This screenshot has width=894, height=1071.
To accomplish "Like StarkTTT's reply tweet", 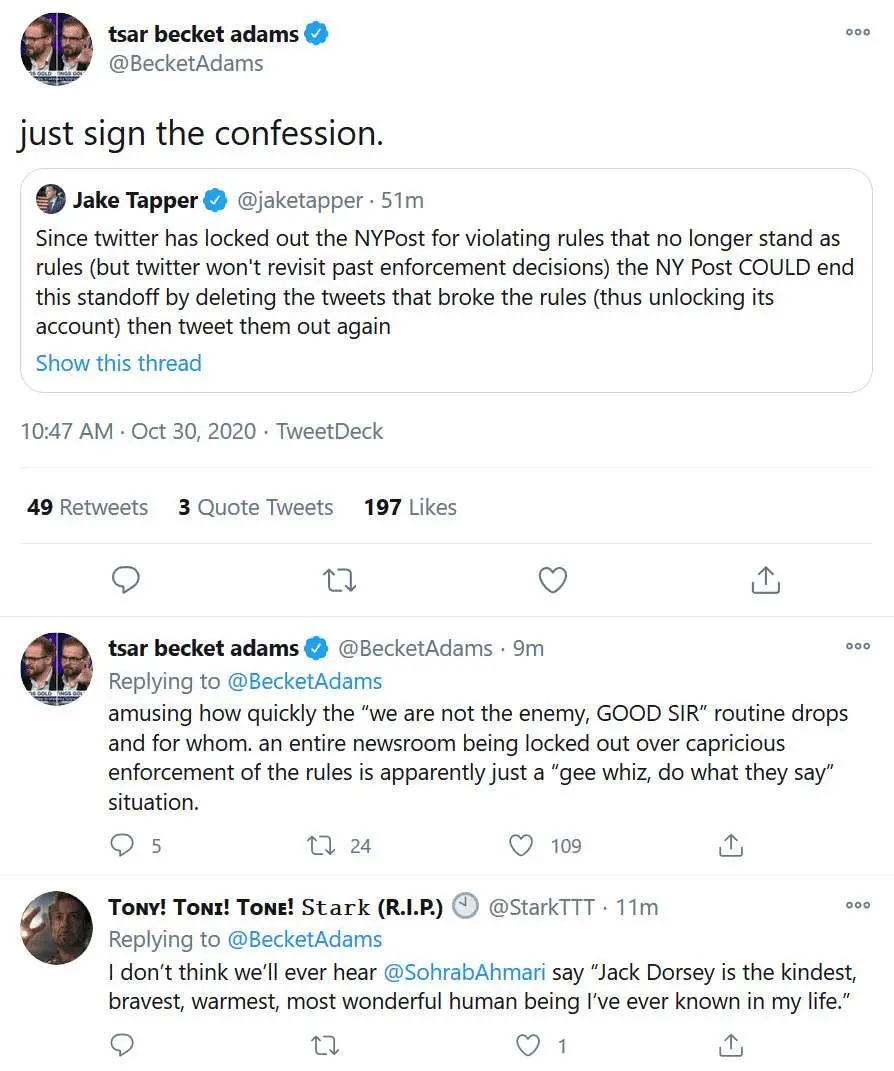I will click(527, 1046).
